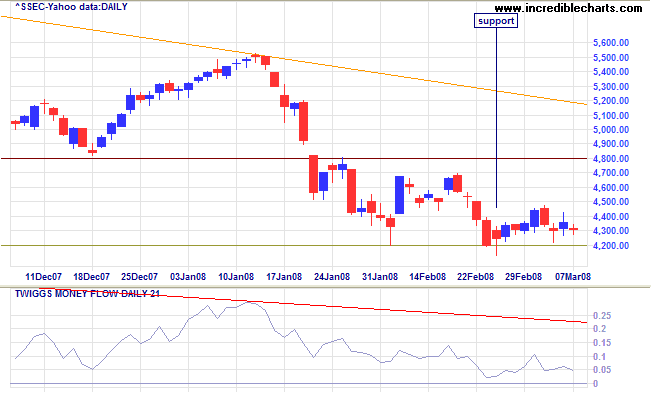Click the 4,400.00 price axis label
This screenshot has width=651, height=395.
(611, 216)
